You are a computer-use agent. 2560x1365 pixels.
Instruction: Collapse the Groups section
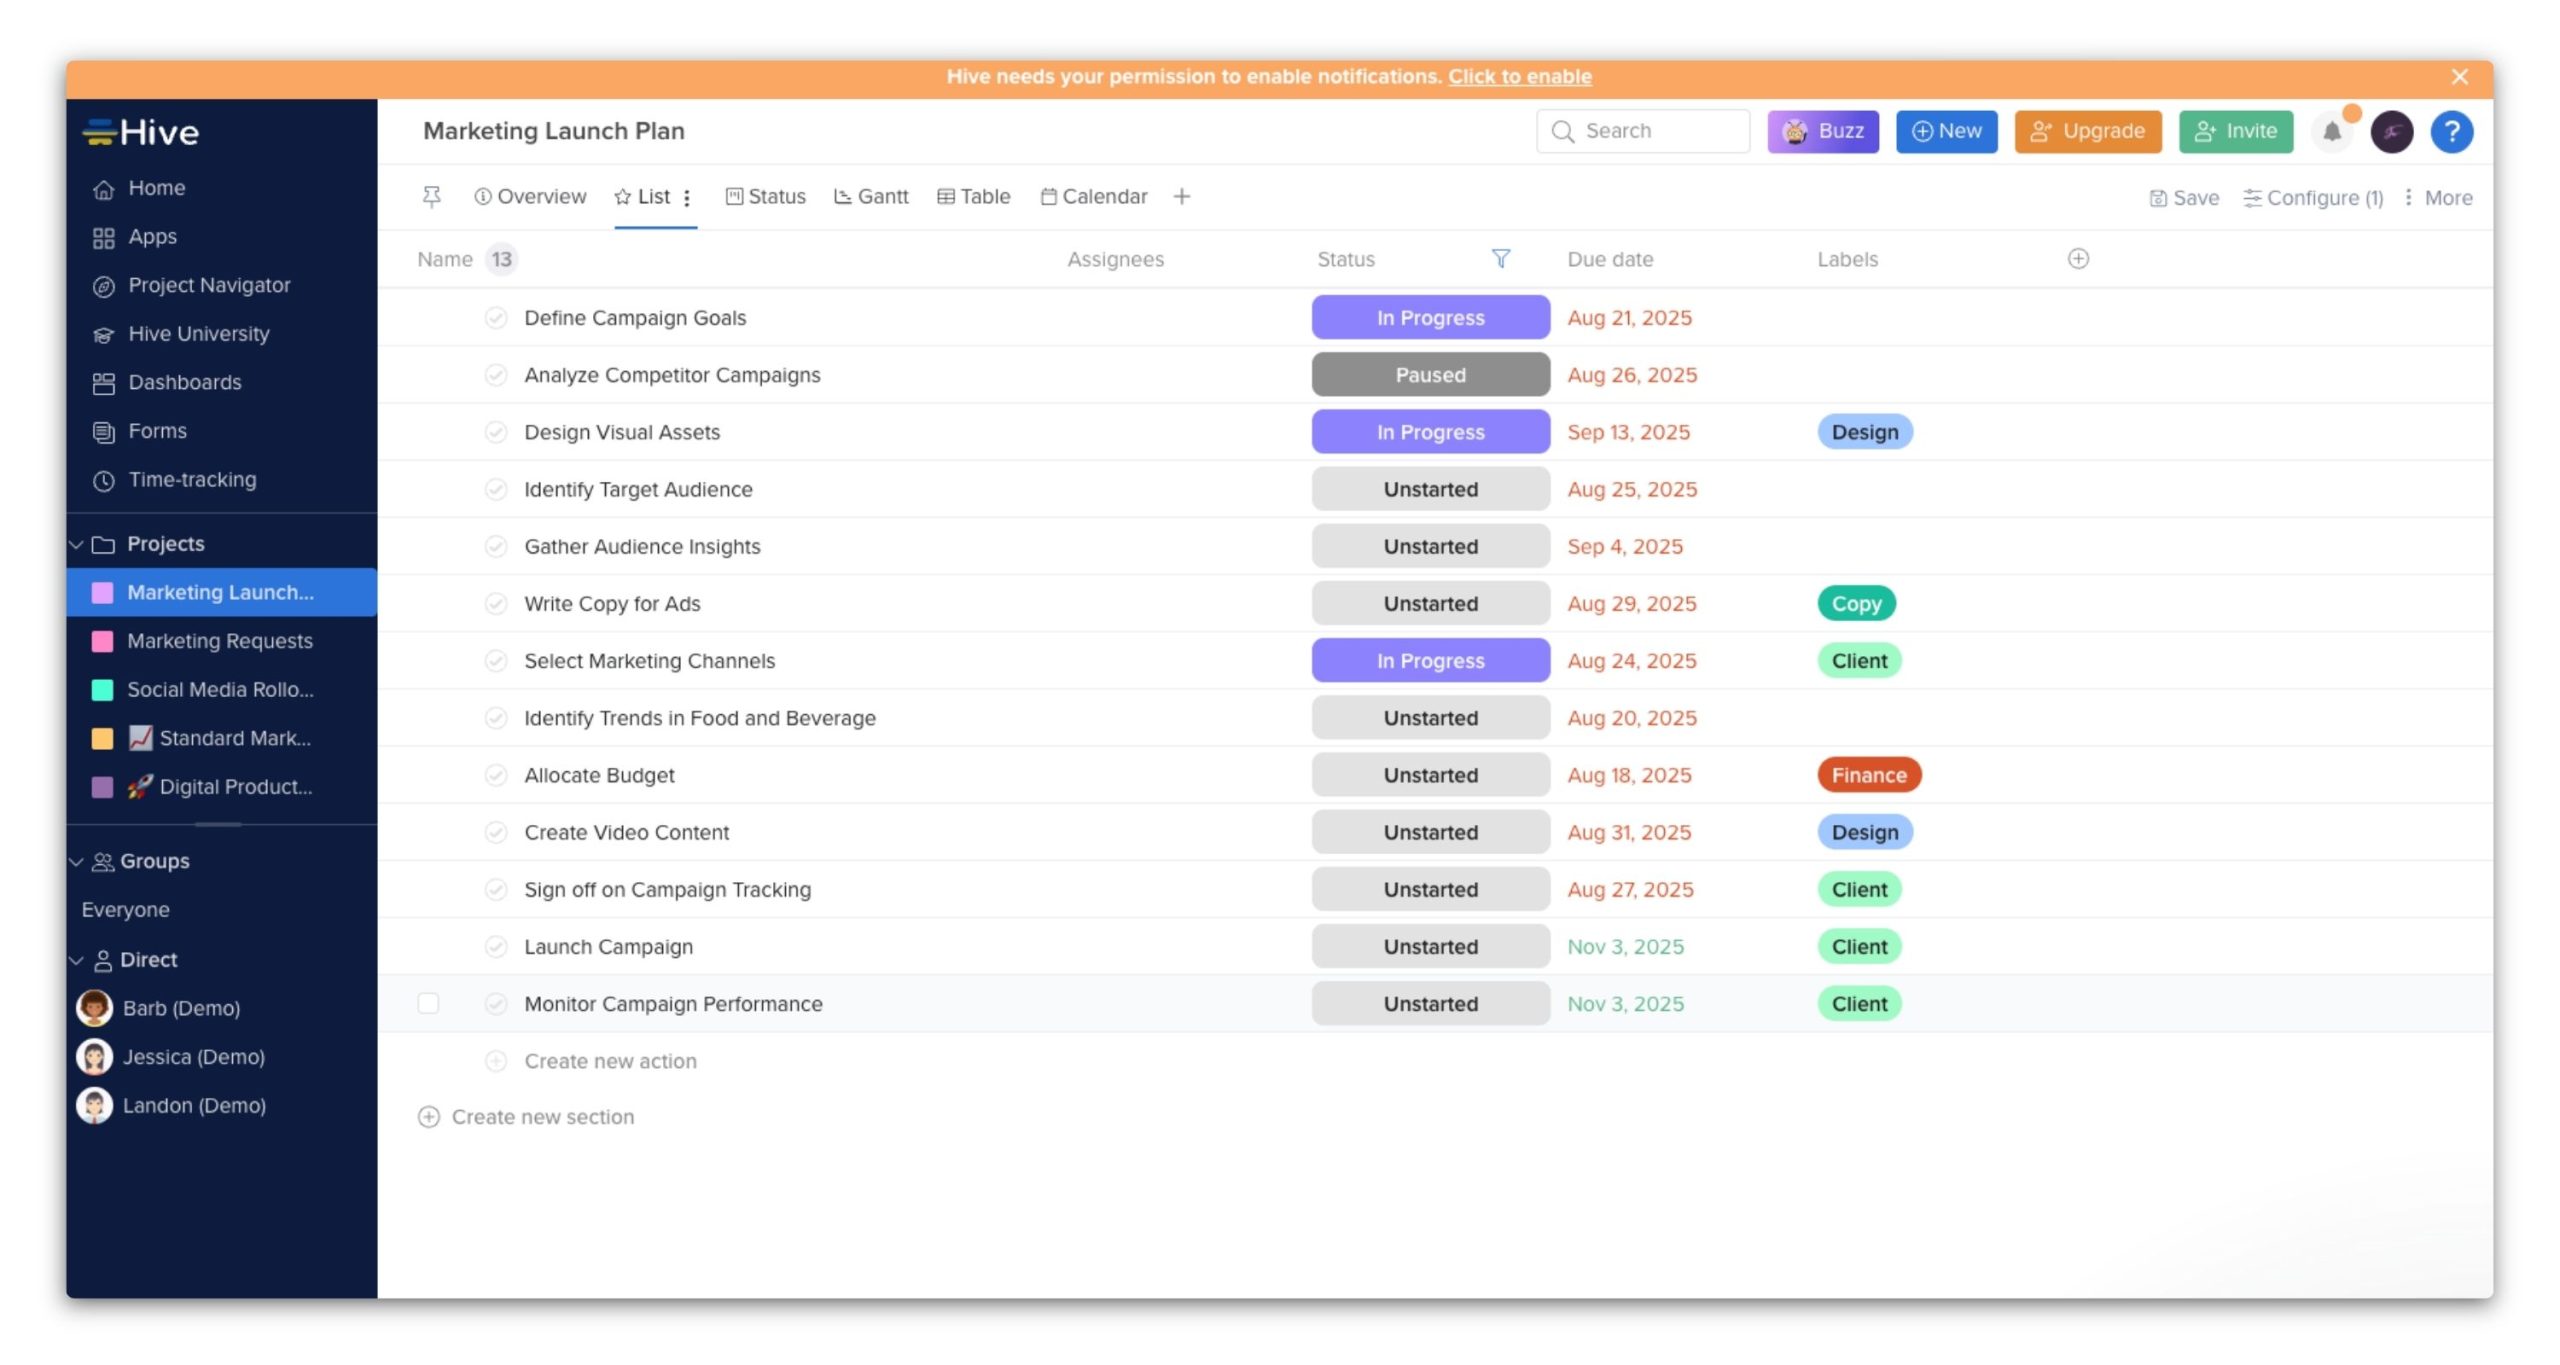[76, 862]
